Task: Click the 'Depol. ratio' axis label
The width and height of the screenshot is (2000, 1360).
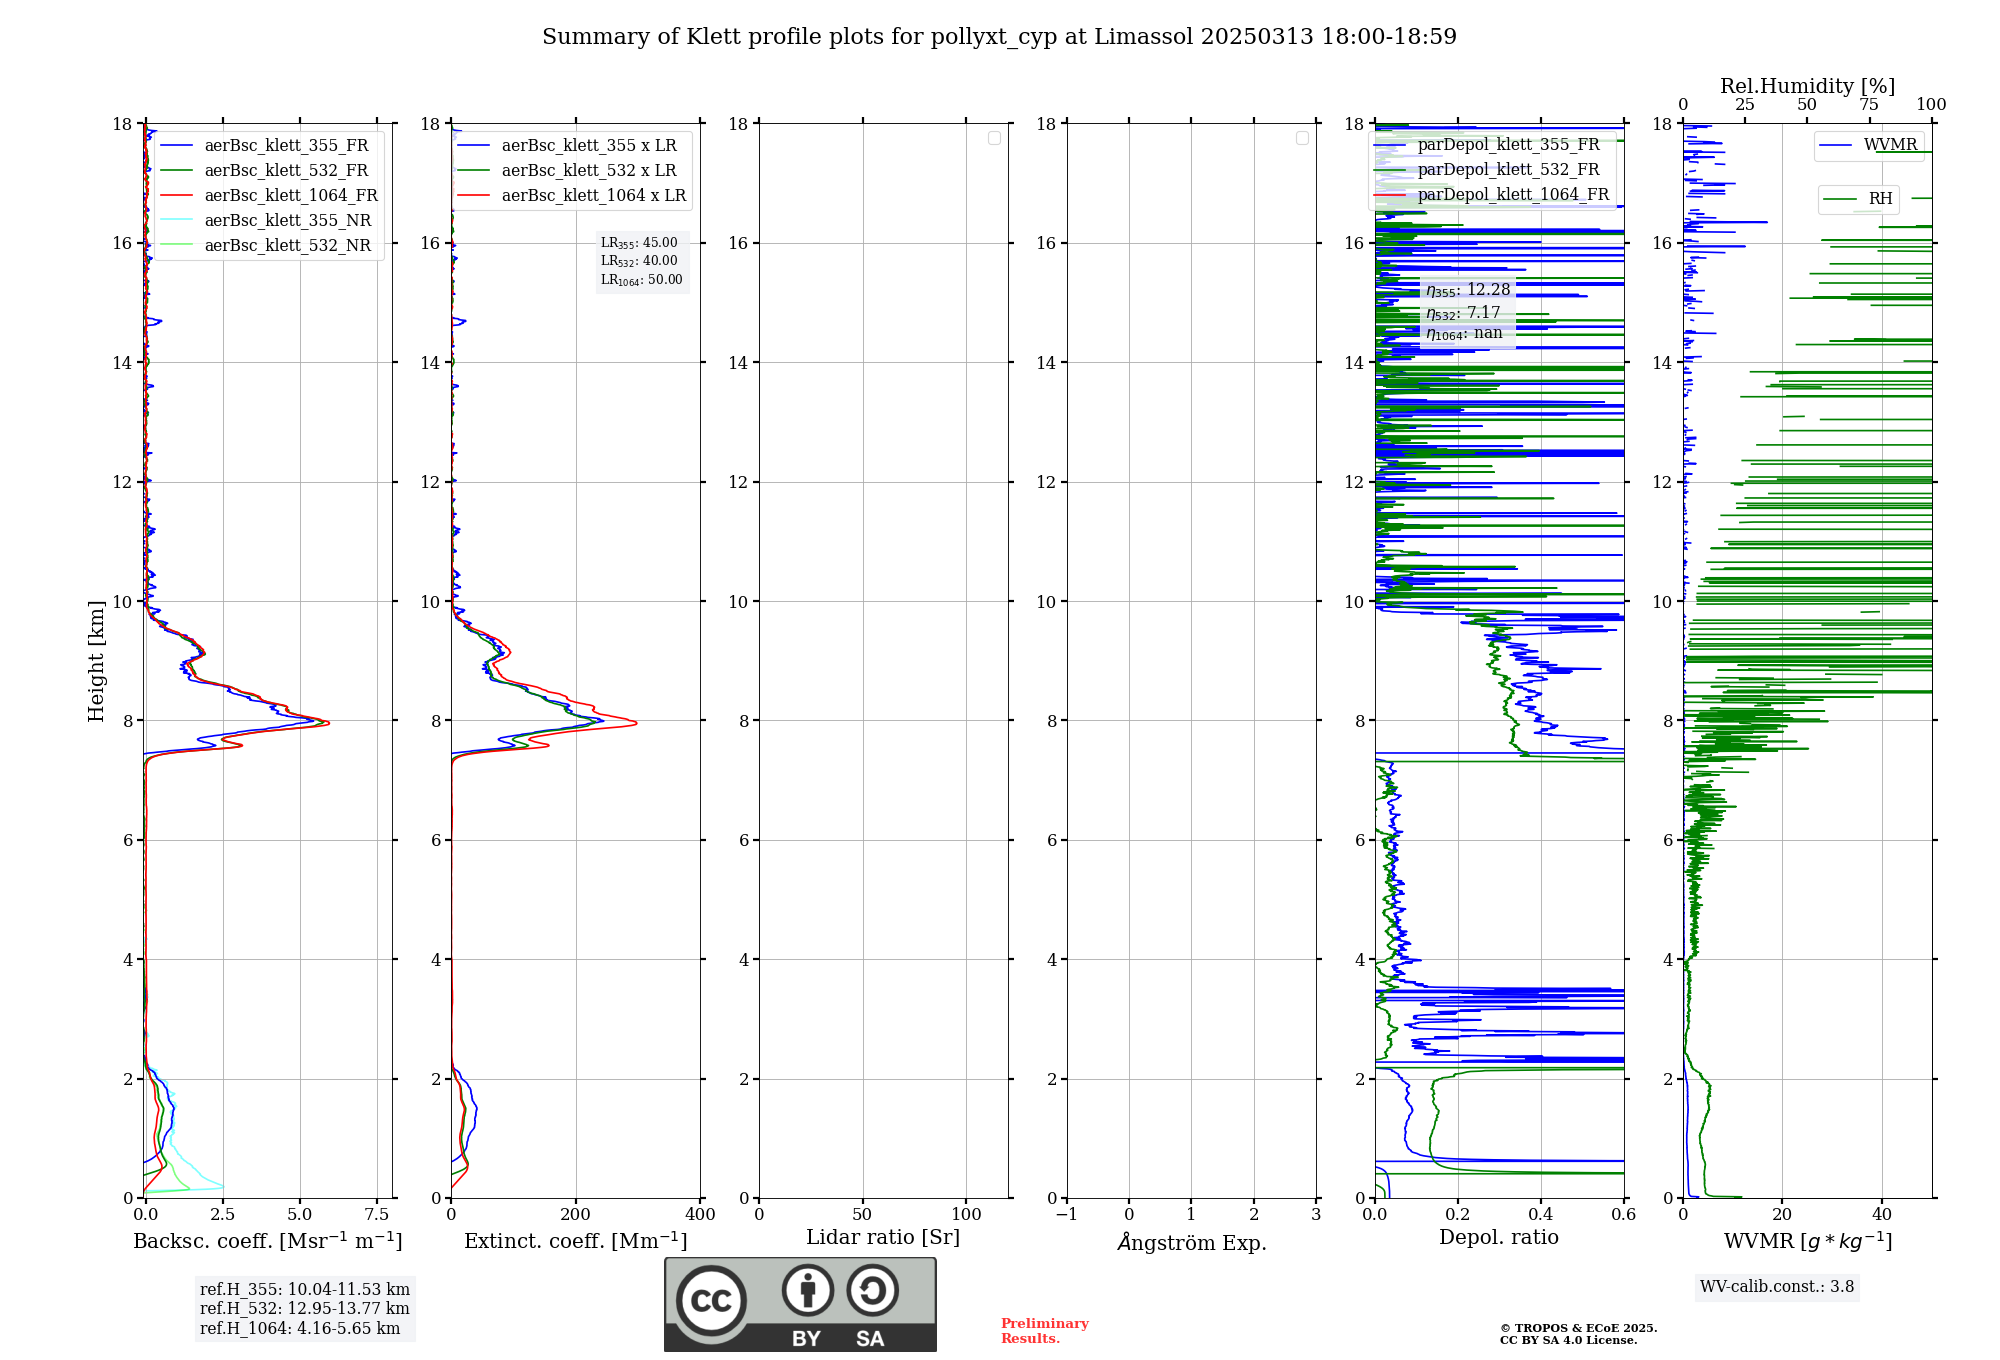Action: pos(1499,1238)
